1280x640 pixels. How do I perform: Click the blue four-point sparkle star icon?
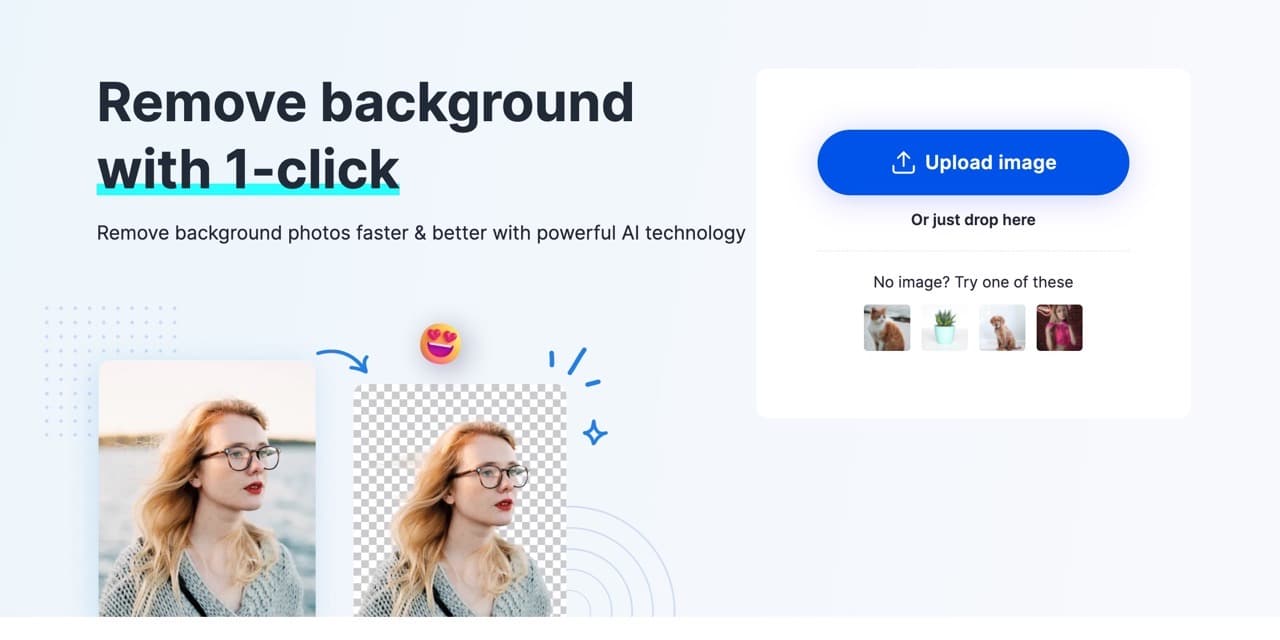coord(595,432)
